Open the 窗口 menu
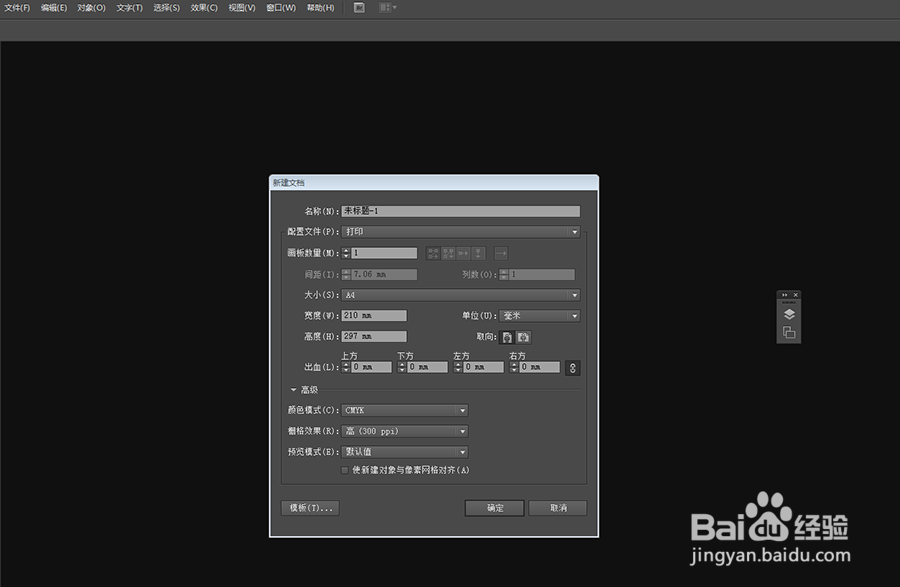Image resolution: width=900 pixels, height=587 pixels. (x=281, y=8)
